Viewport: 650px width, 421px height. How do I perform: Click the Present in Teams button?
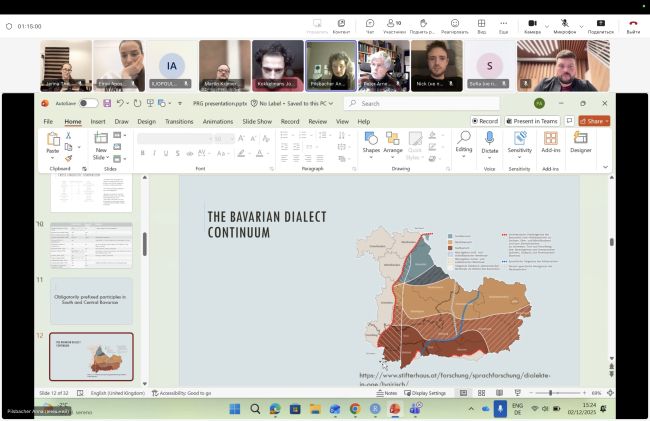[x=533, y=121]
